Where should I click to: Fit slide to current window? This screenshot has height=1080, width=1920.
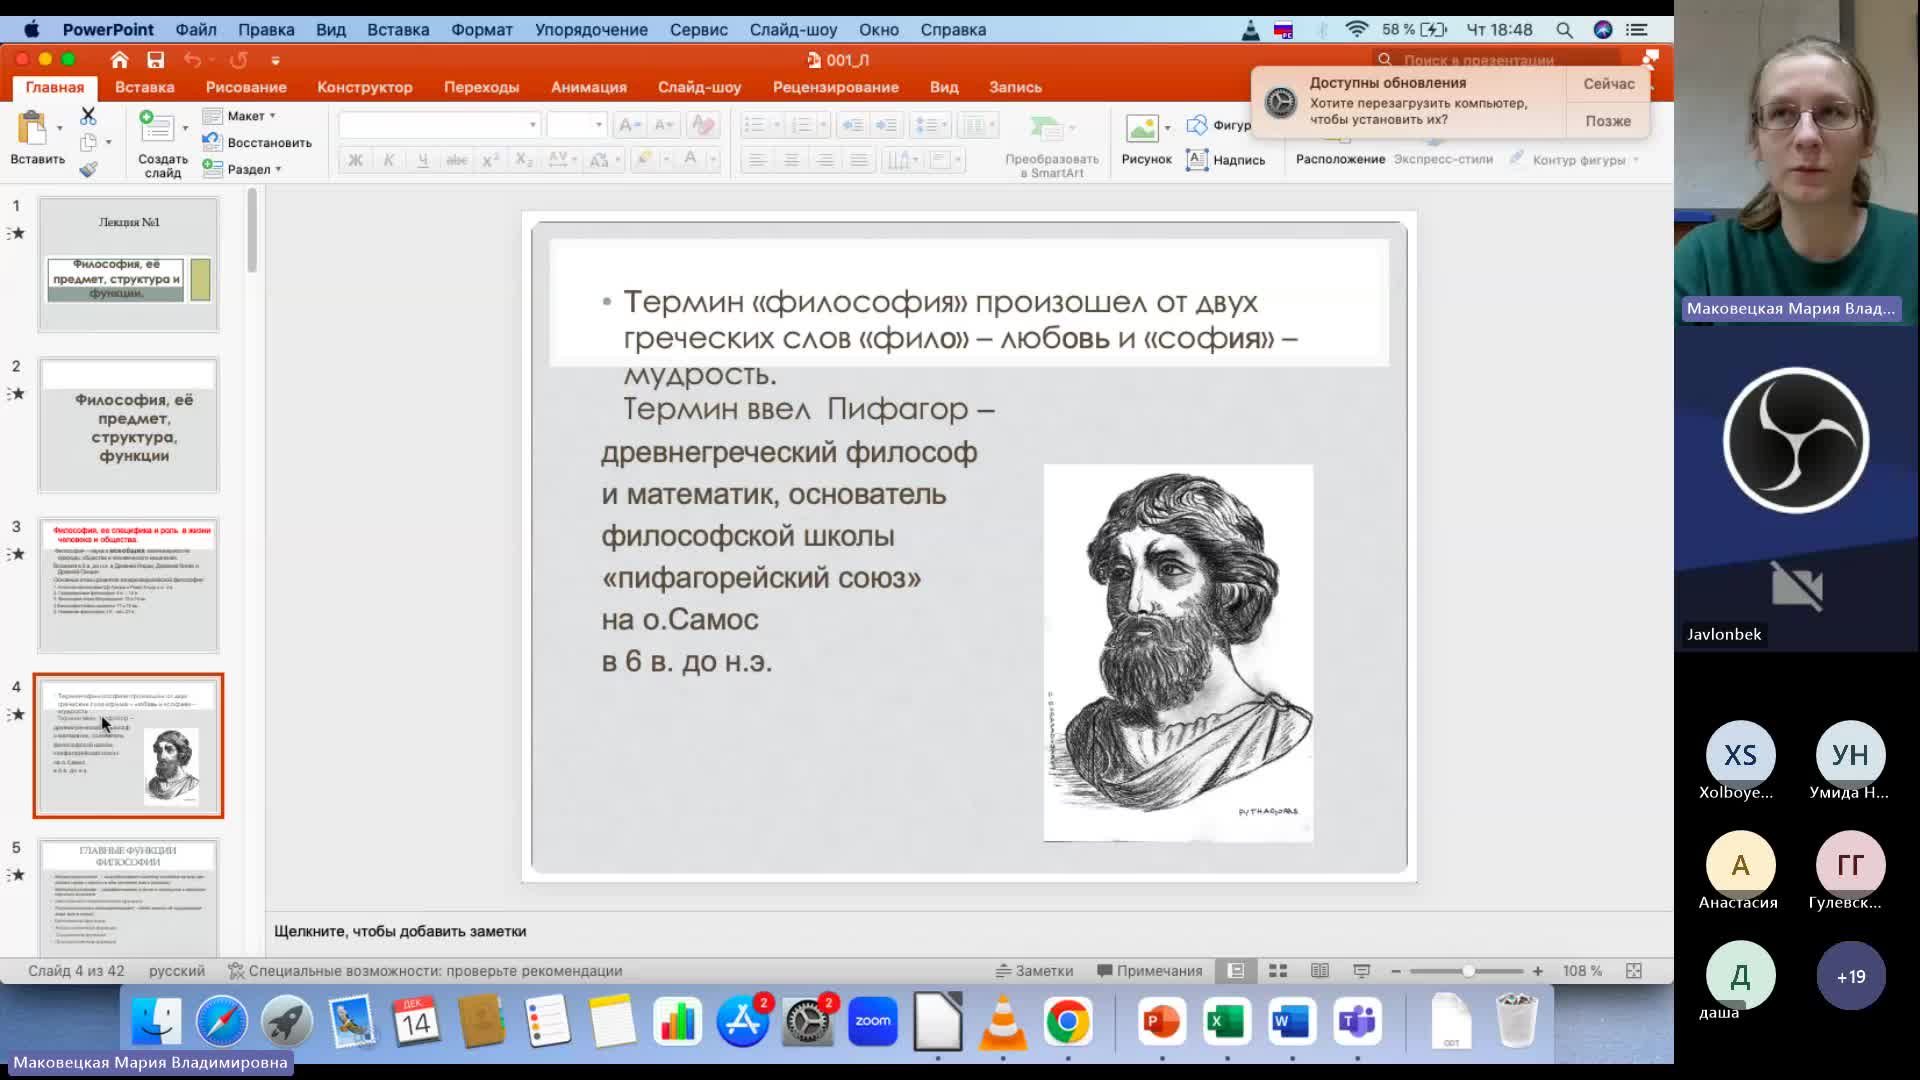tap(1634, 971)
